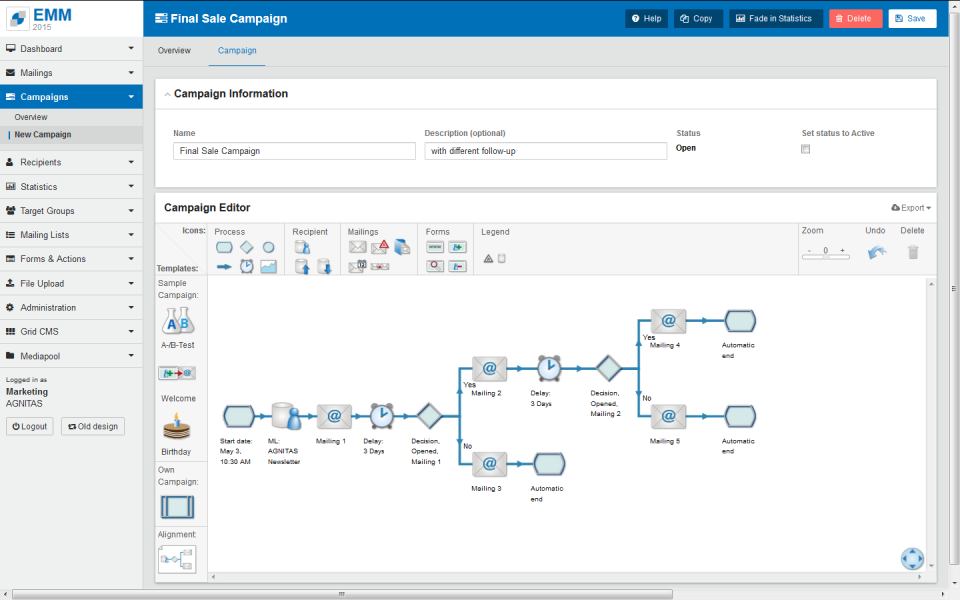Click the Copy button

698,18
